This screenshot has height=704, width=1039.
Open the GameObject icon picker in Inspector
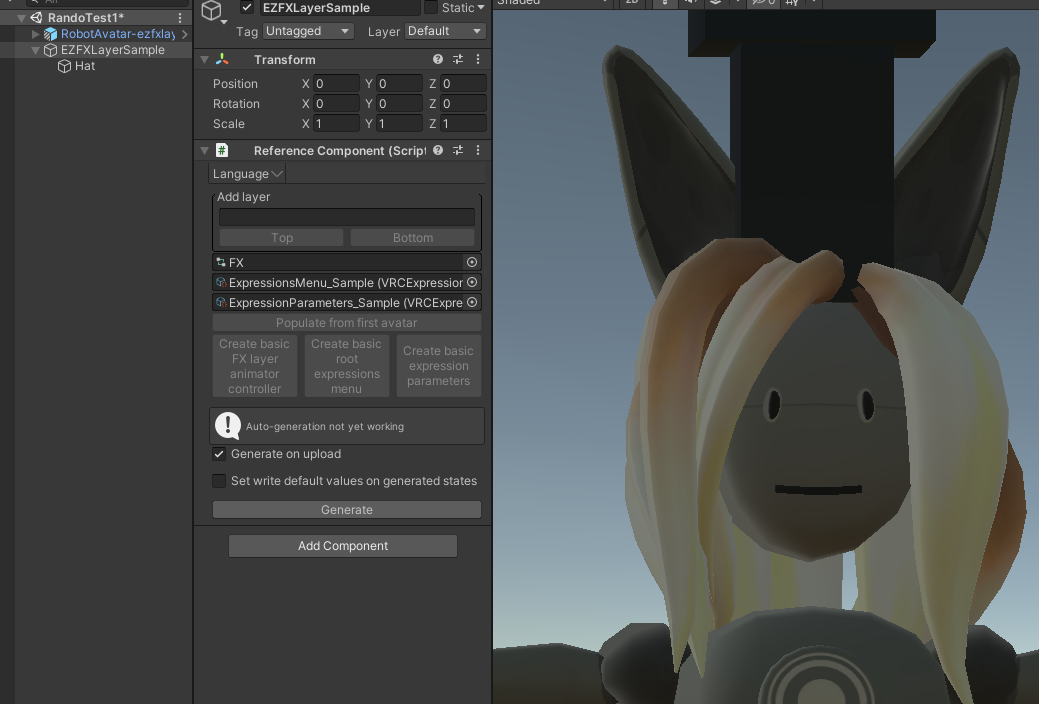click(213, 11)
